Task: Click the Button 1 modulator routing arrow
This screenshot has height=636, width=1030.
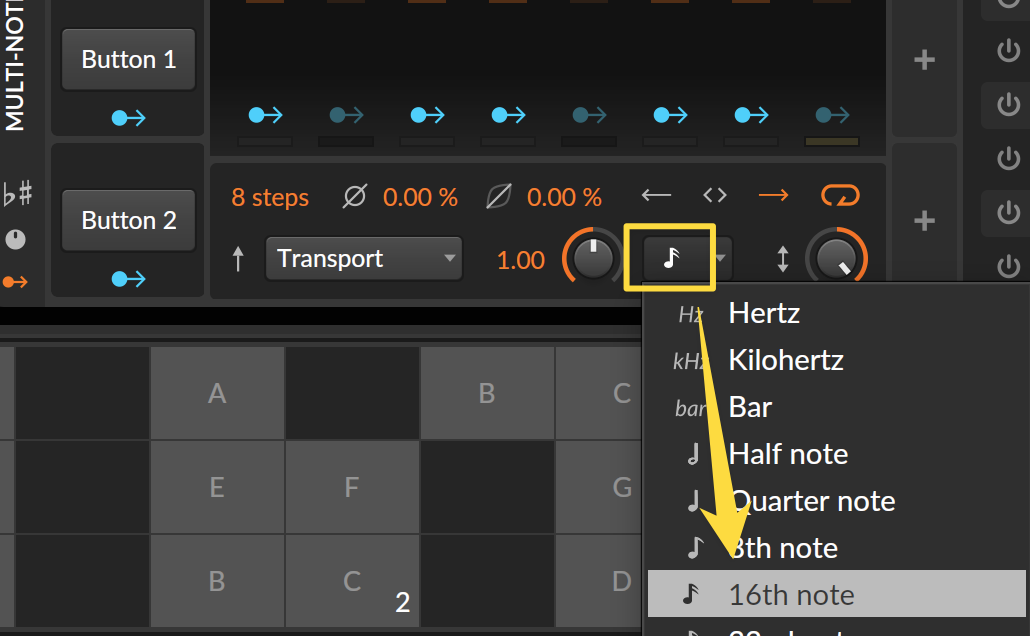Action: (129, 118)
